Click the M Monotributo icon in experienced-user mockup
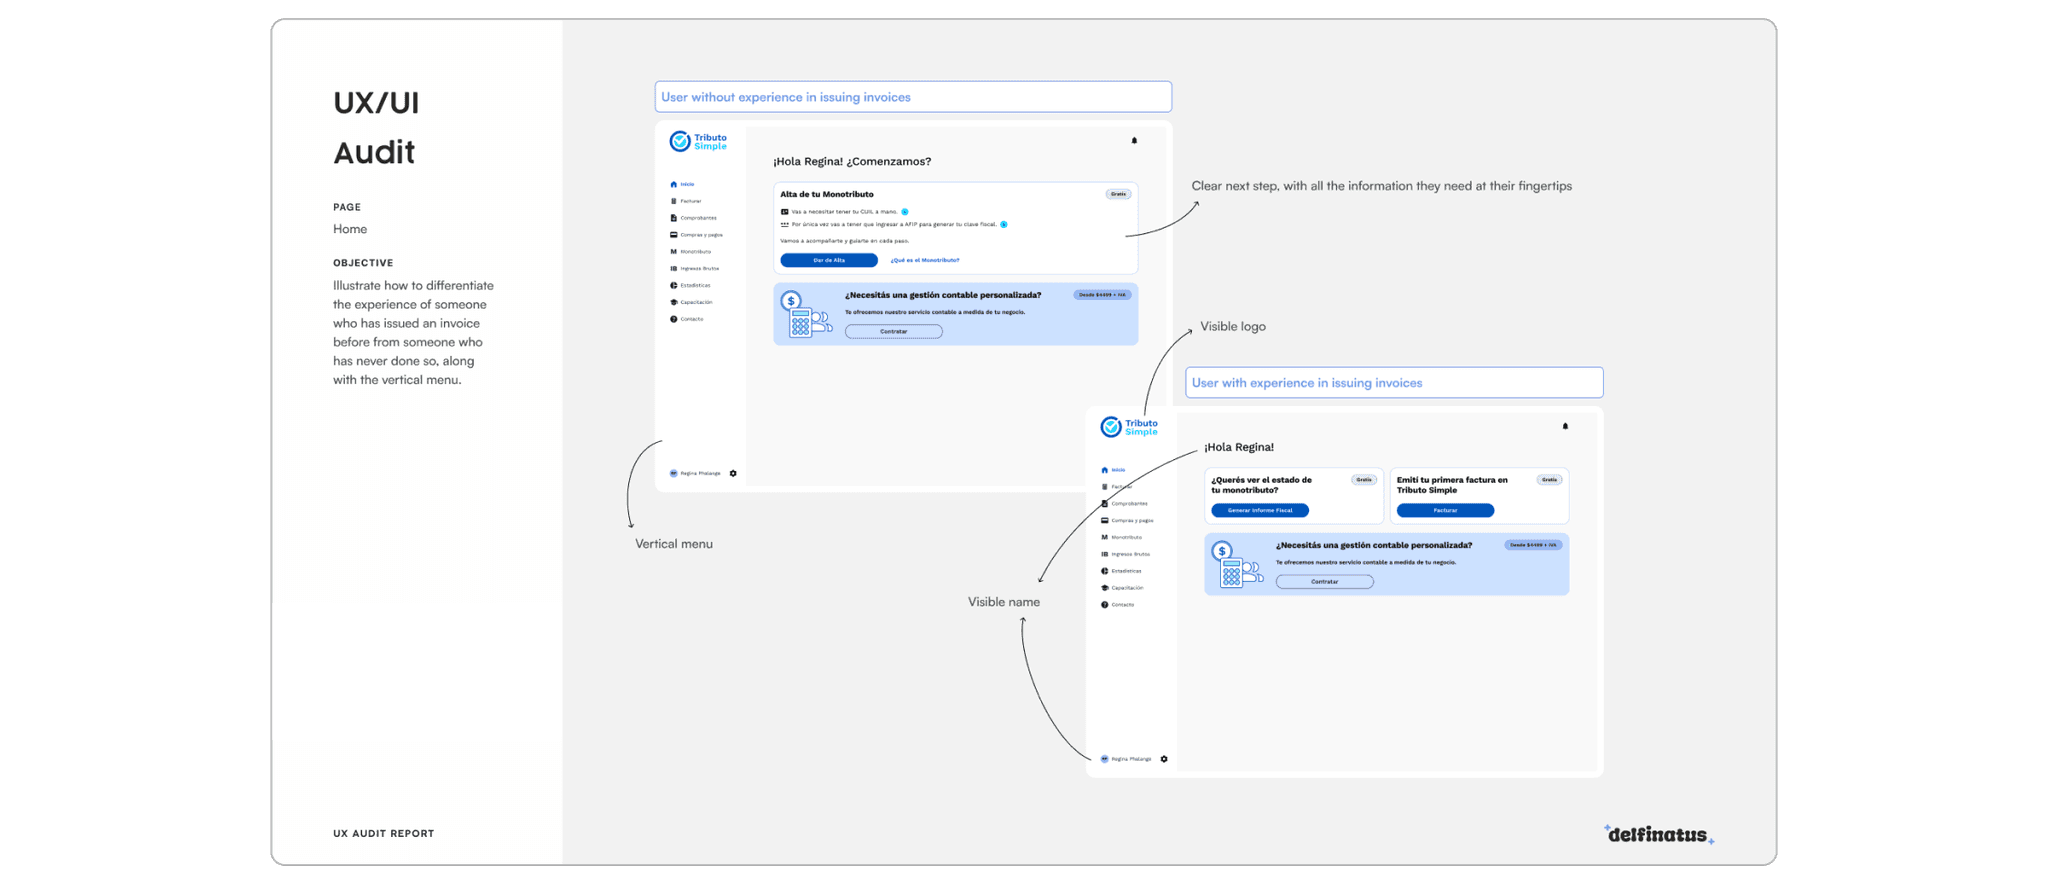Image resolution: width=2048 pixels, height=884 pixels. click(x=1104, y=537)
